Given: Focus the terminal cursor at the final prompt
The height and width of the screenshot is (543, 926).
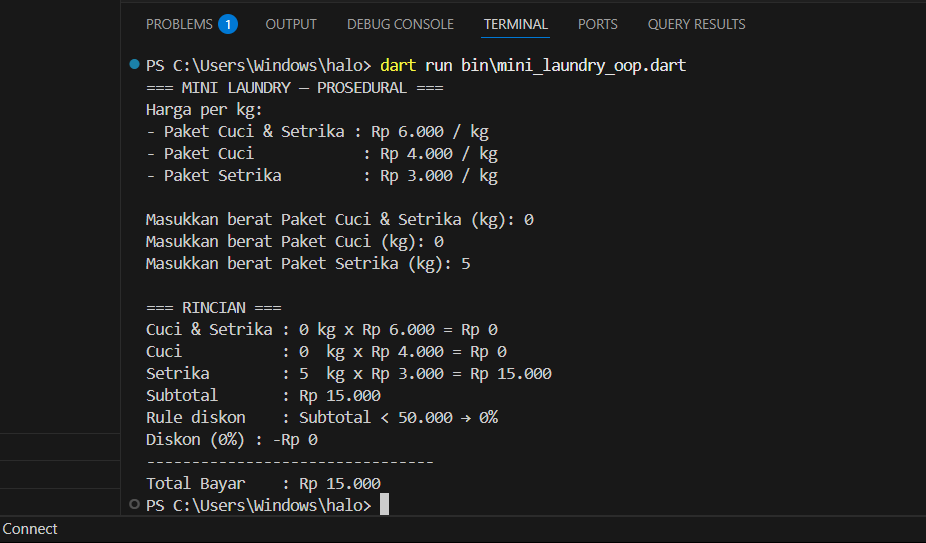Looking at the screenshot, I should 384,506.
